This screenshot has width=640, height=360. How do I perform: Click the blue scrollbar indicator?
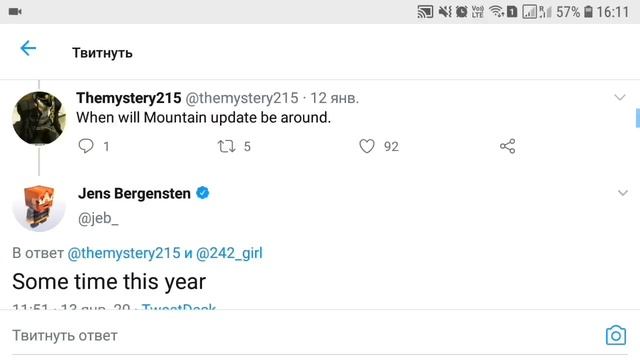638,118
